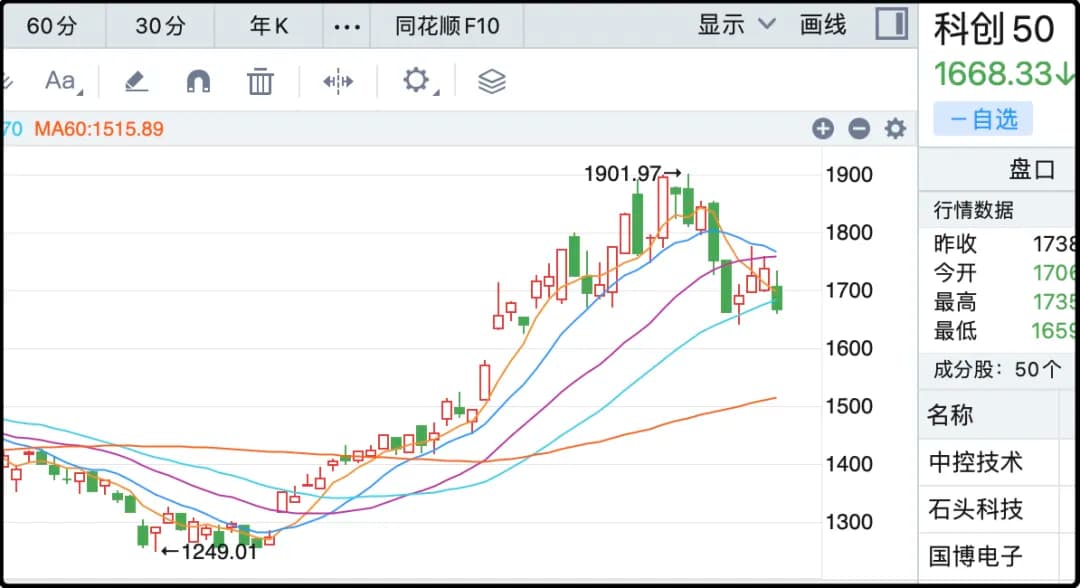Click the 行情数据 section header
This screenshot has height=588, width=1080.
pos(973,210)
